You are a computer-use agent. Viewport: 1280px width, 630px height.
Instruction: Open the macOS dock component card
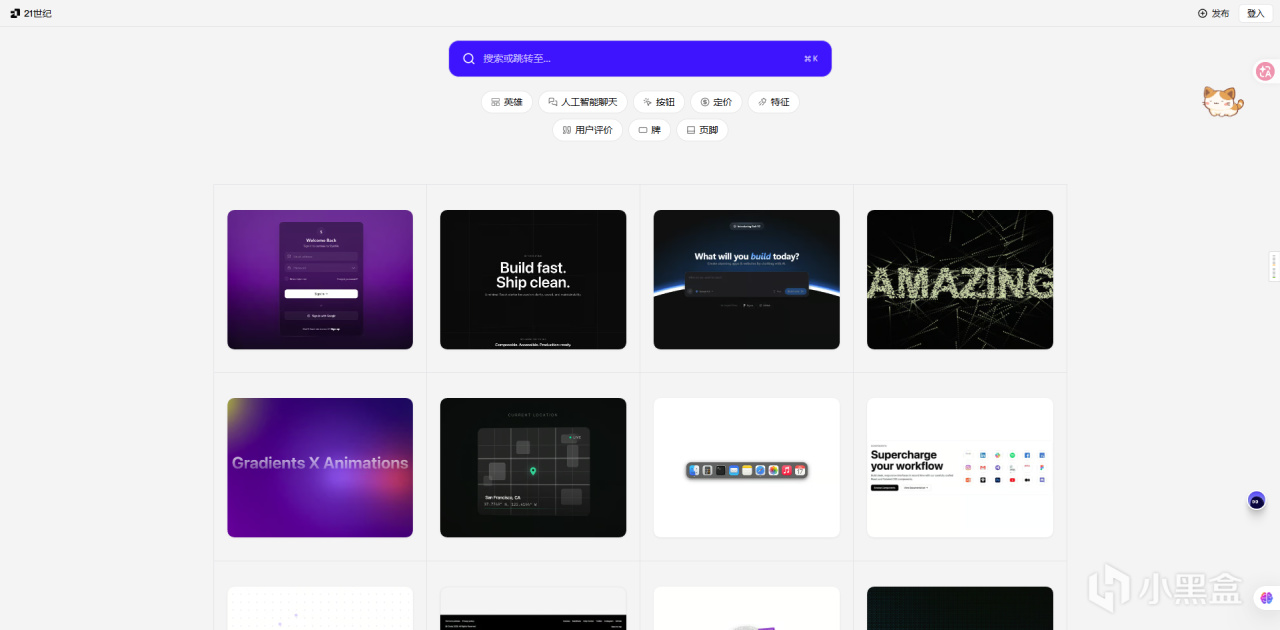click(747, 468)
